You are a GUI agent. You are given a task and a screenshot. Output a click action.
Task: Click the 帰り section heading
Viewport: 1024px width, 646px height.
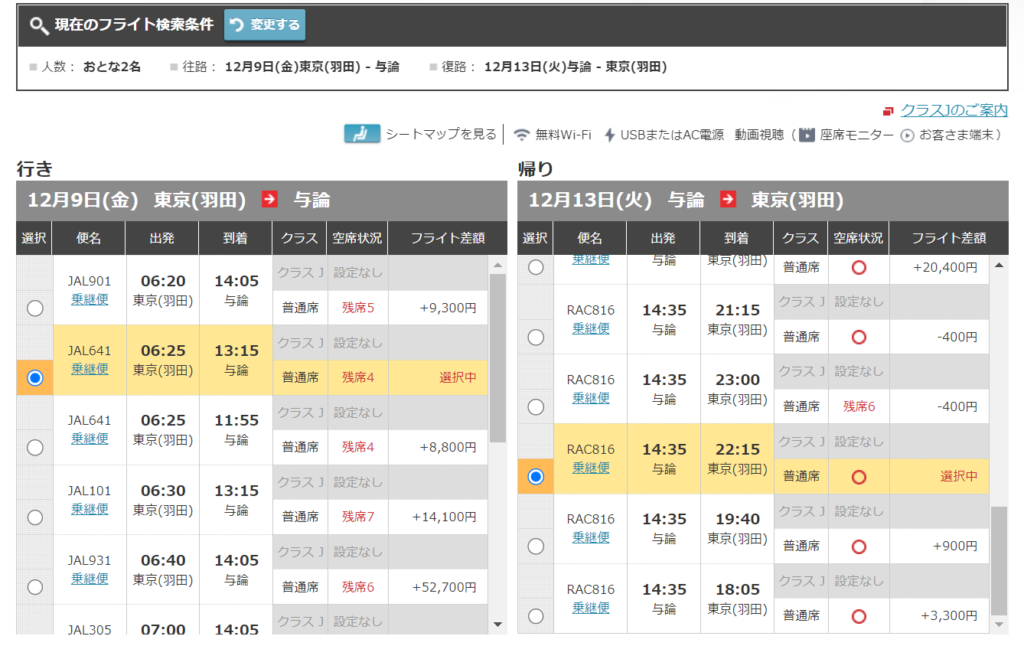tap(536, 169)
